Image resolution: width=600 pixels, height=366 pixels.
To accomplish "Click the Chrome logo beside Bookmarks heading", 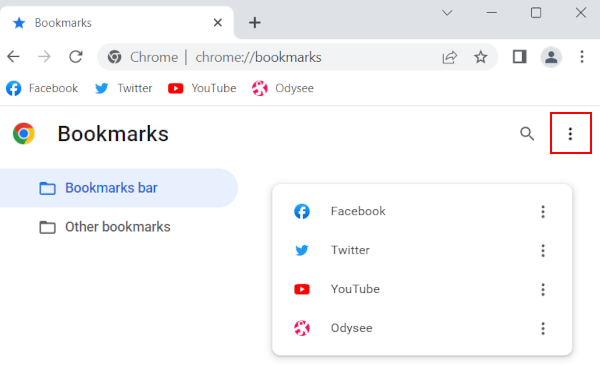I will [x=24, y=134].
